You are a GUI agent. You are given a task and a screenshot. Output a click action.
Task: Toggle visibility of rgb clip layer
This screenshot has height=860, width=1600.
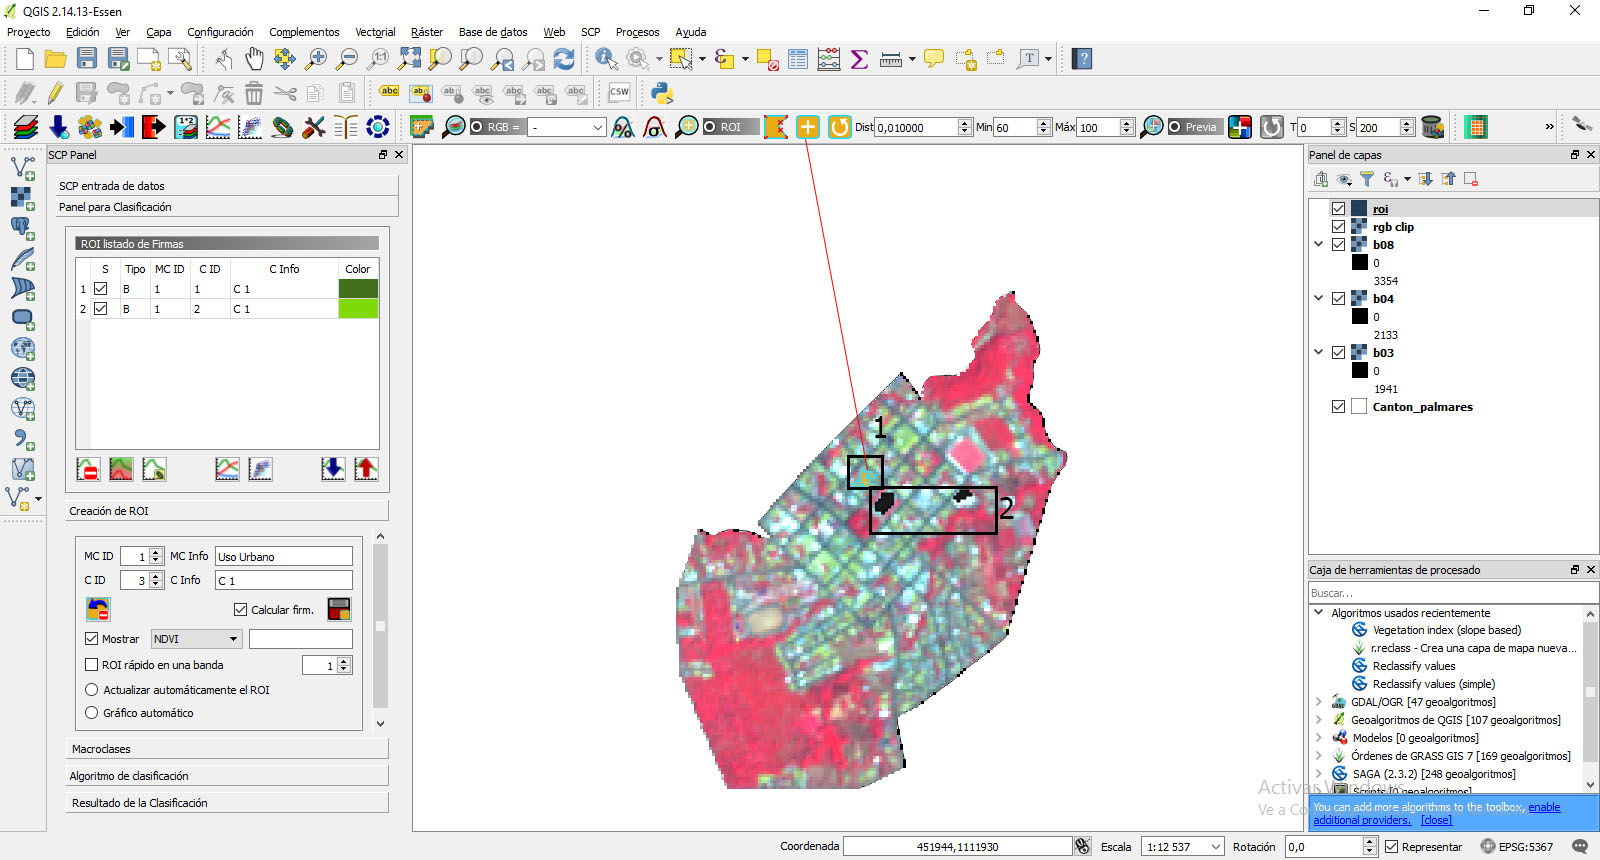click(x=1338, y=226)
